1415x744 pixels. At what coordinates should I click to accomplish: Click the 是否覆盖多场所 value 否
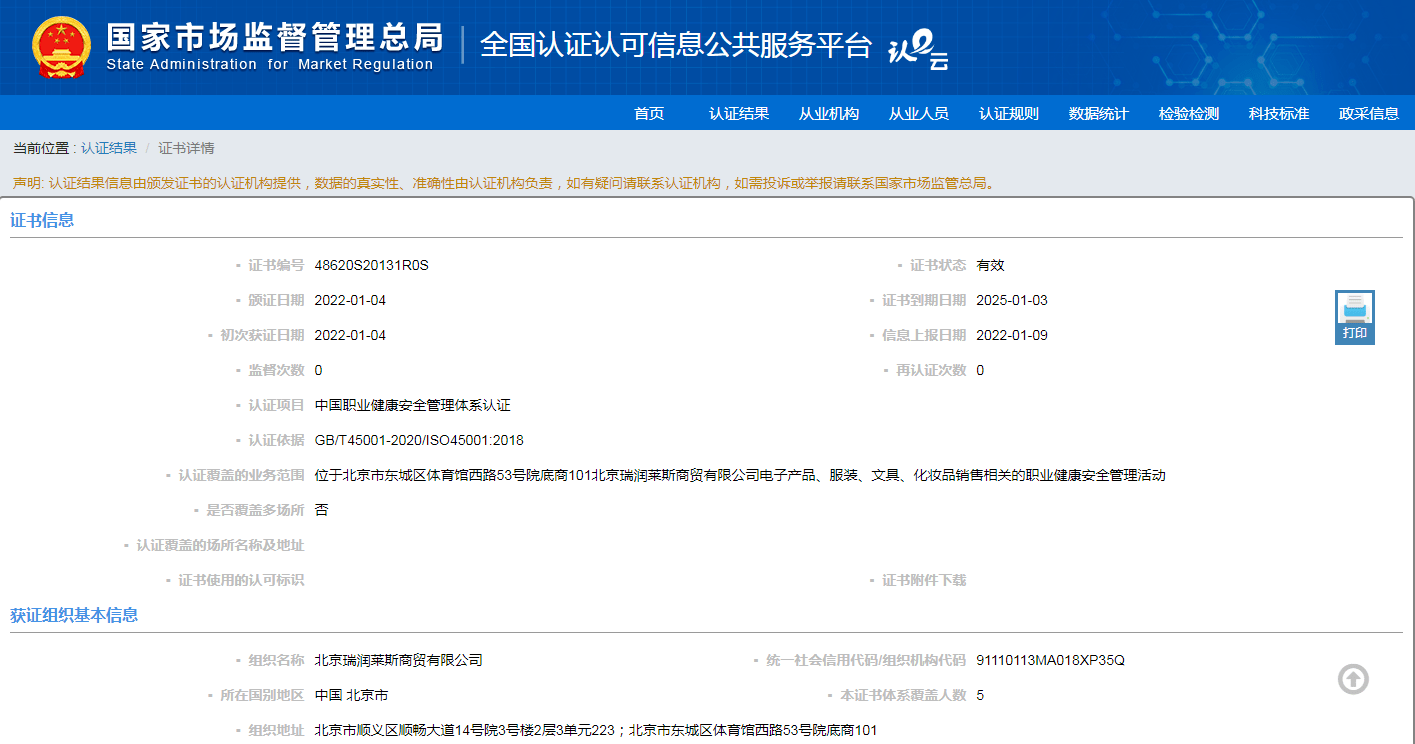(x=321, y=510)
